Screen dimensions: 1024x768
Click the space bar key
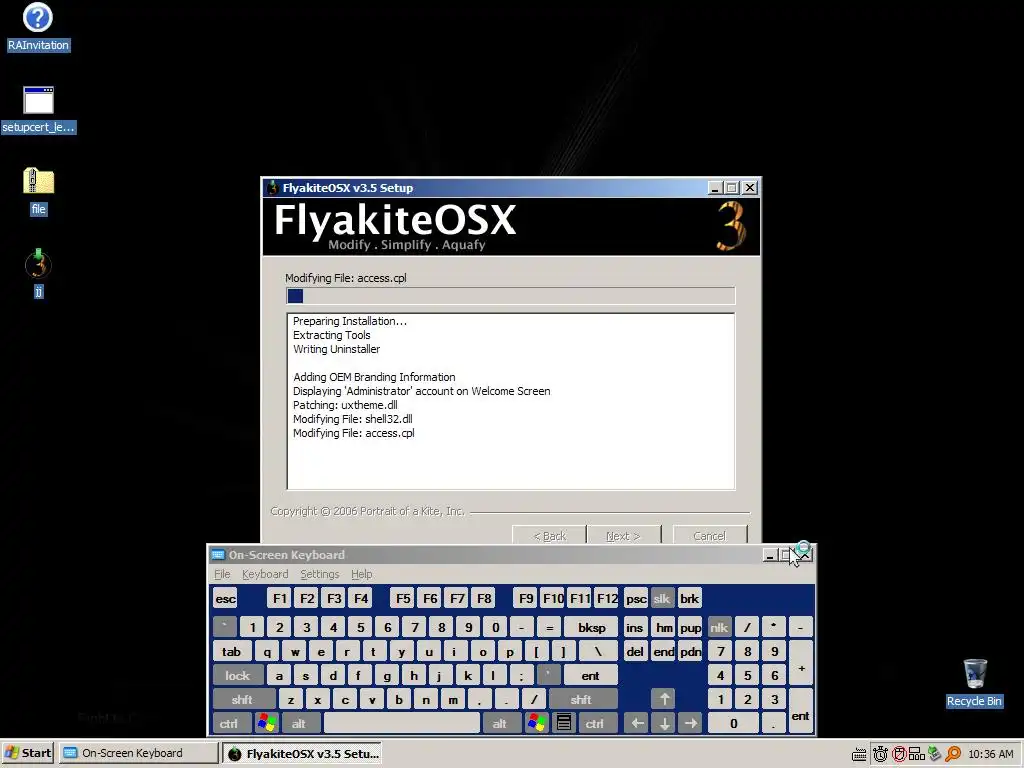pos(402,723)
